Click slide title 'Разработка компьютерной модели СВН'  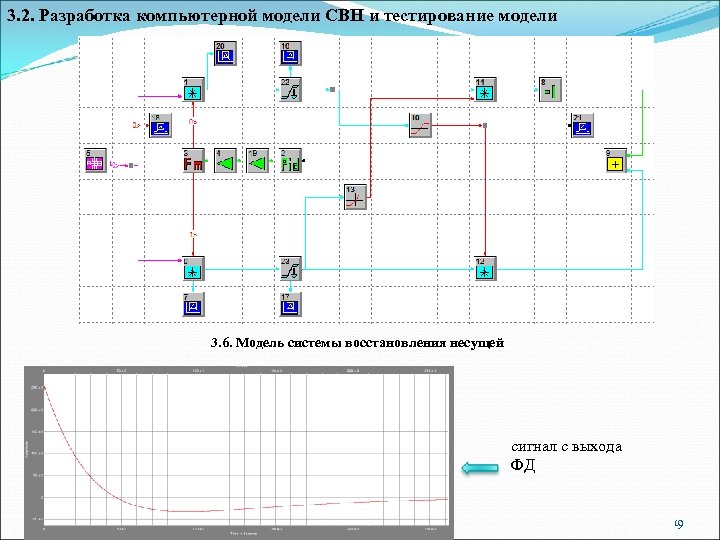202,16
